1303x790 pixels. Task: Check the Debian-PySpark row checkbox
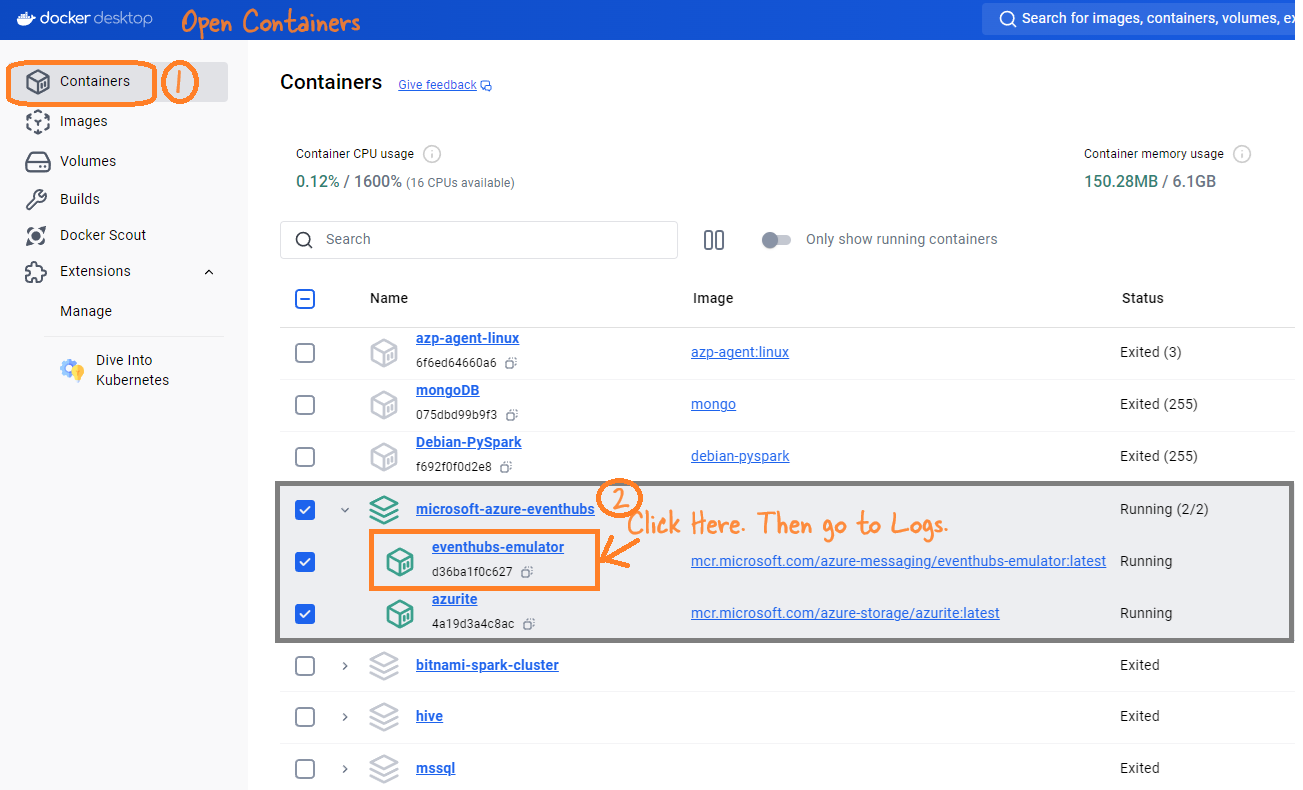coord(305,456)
